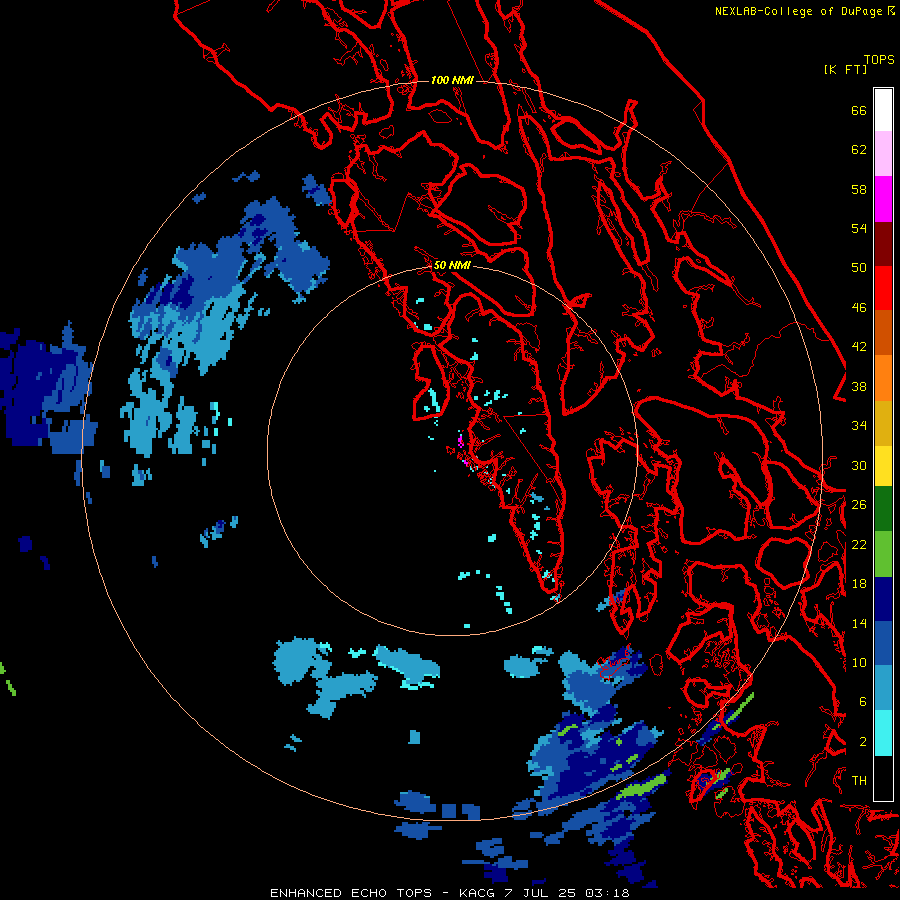Click the 'TOPS' legend title

point(879,60)
